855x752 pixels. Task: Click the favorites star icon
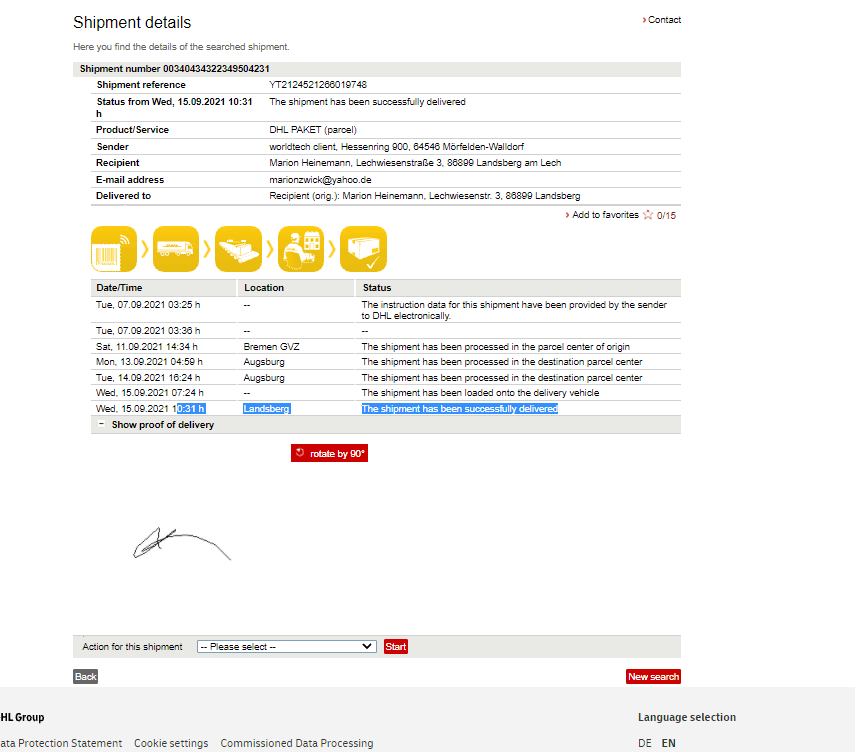(x=648, y=215)
